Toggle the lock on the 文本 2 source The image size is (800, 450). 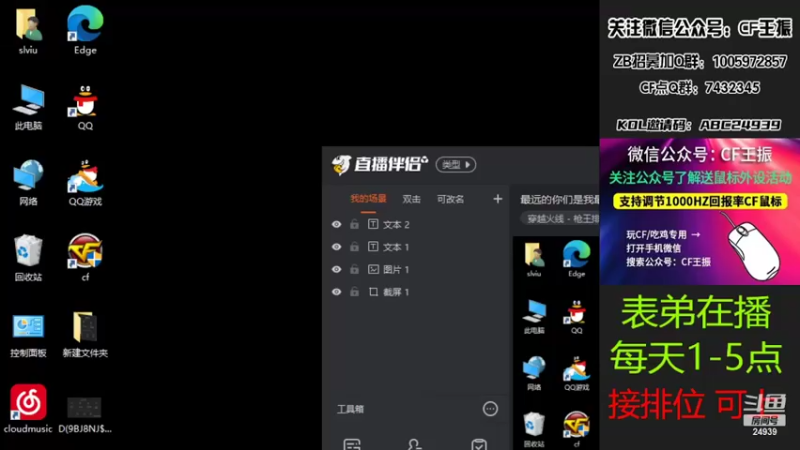[x=354, y=224]
